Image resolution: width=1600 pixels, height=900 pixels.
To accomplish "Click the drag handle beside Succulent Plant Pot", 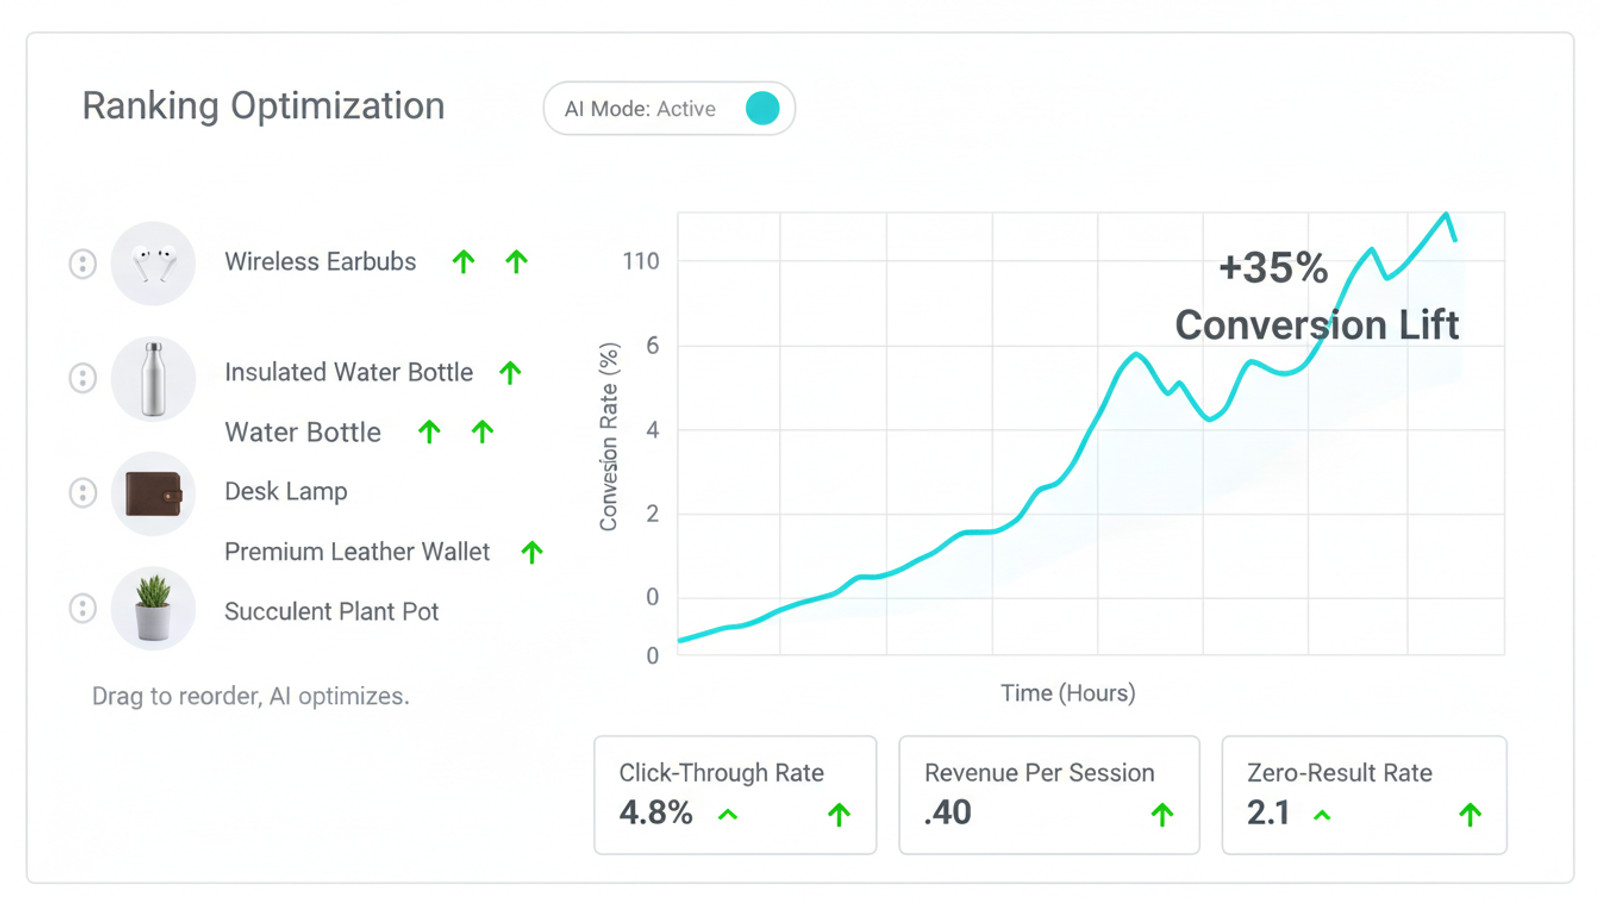I will [x=82, y=608].
